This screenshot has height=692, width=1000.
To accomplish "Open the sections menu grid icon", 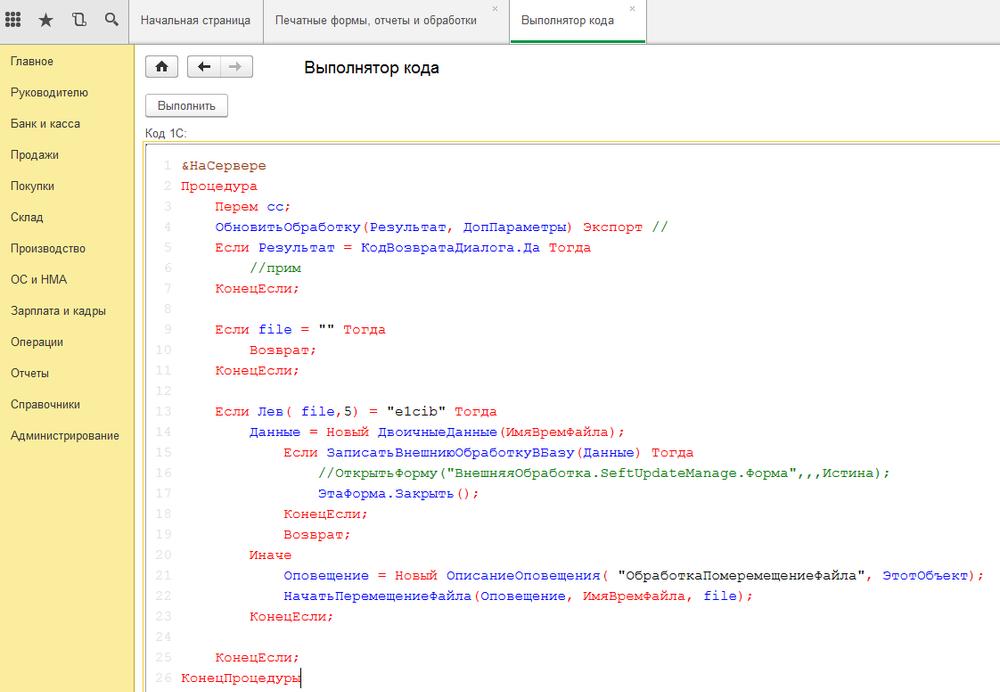I will 13,20.
